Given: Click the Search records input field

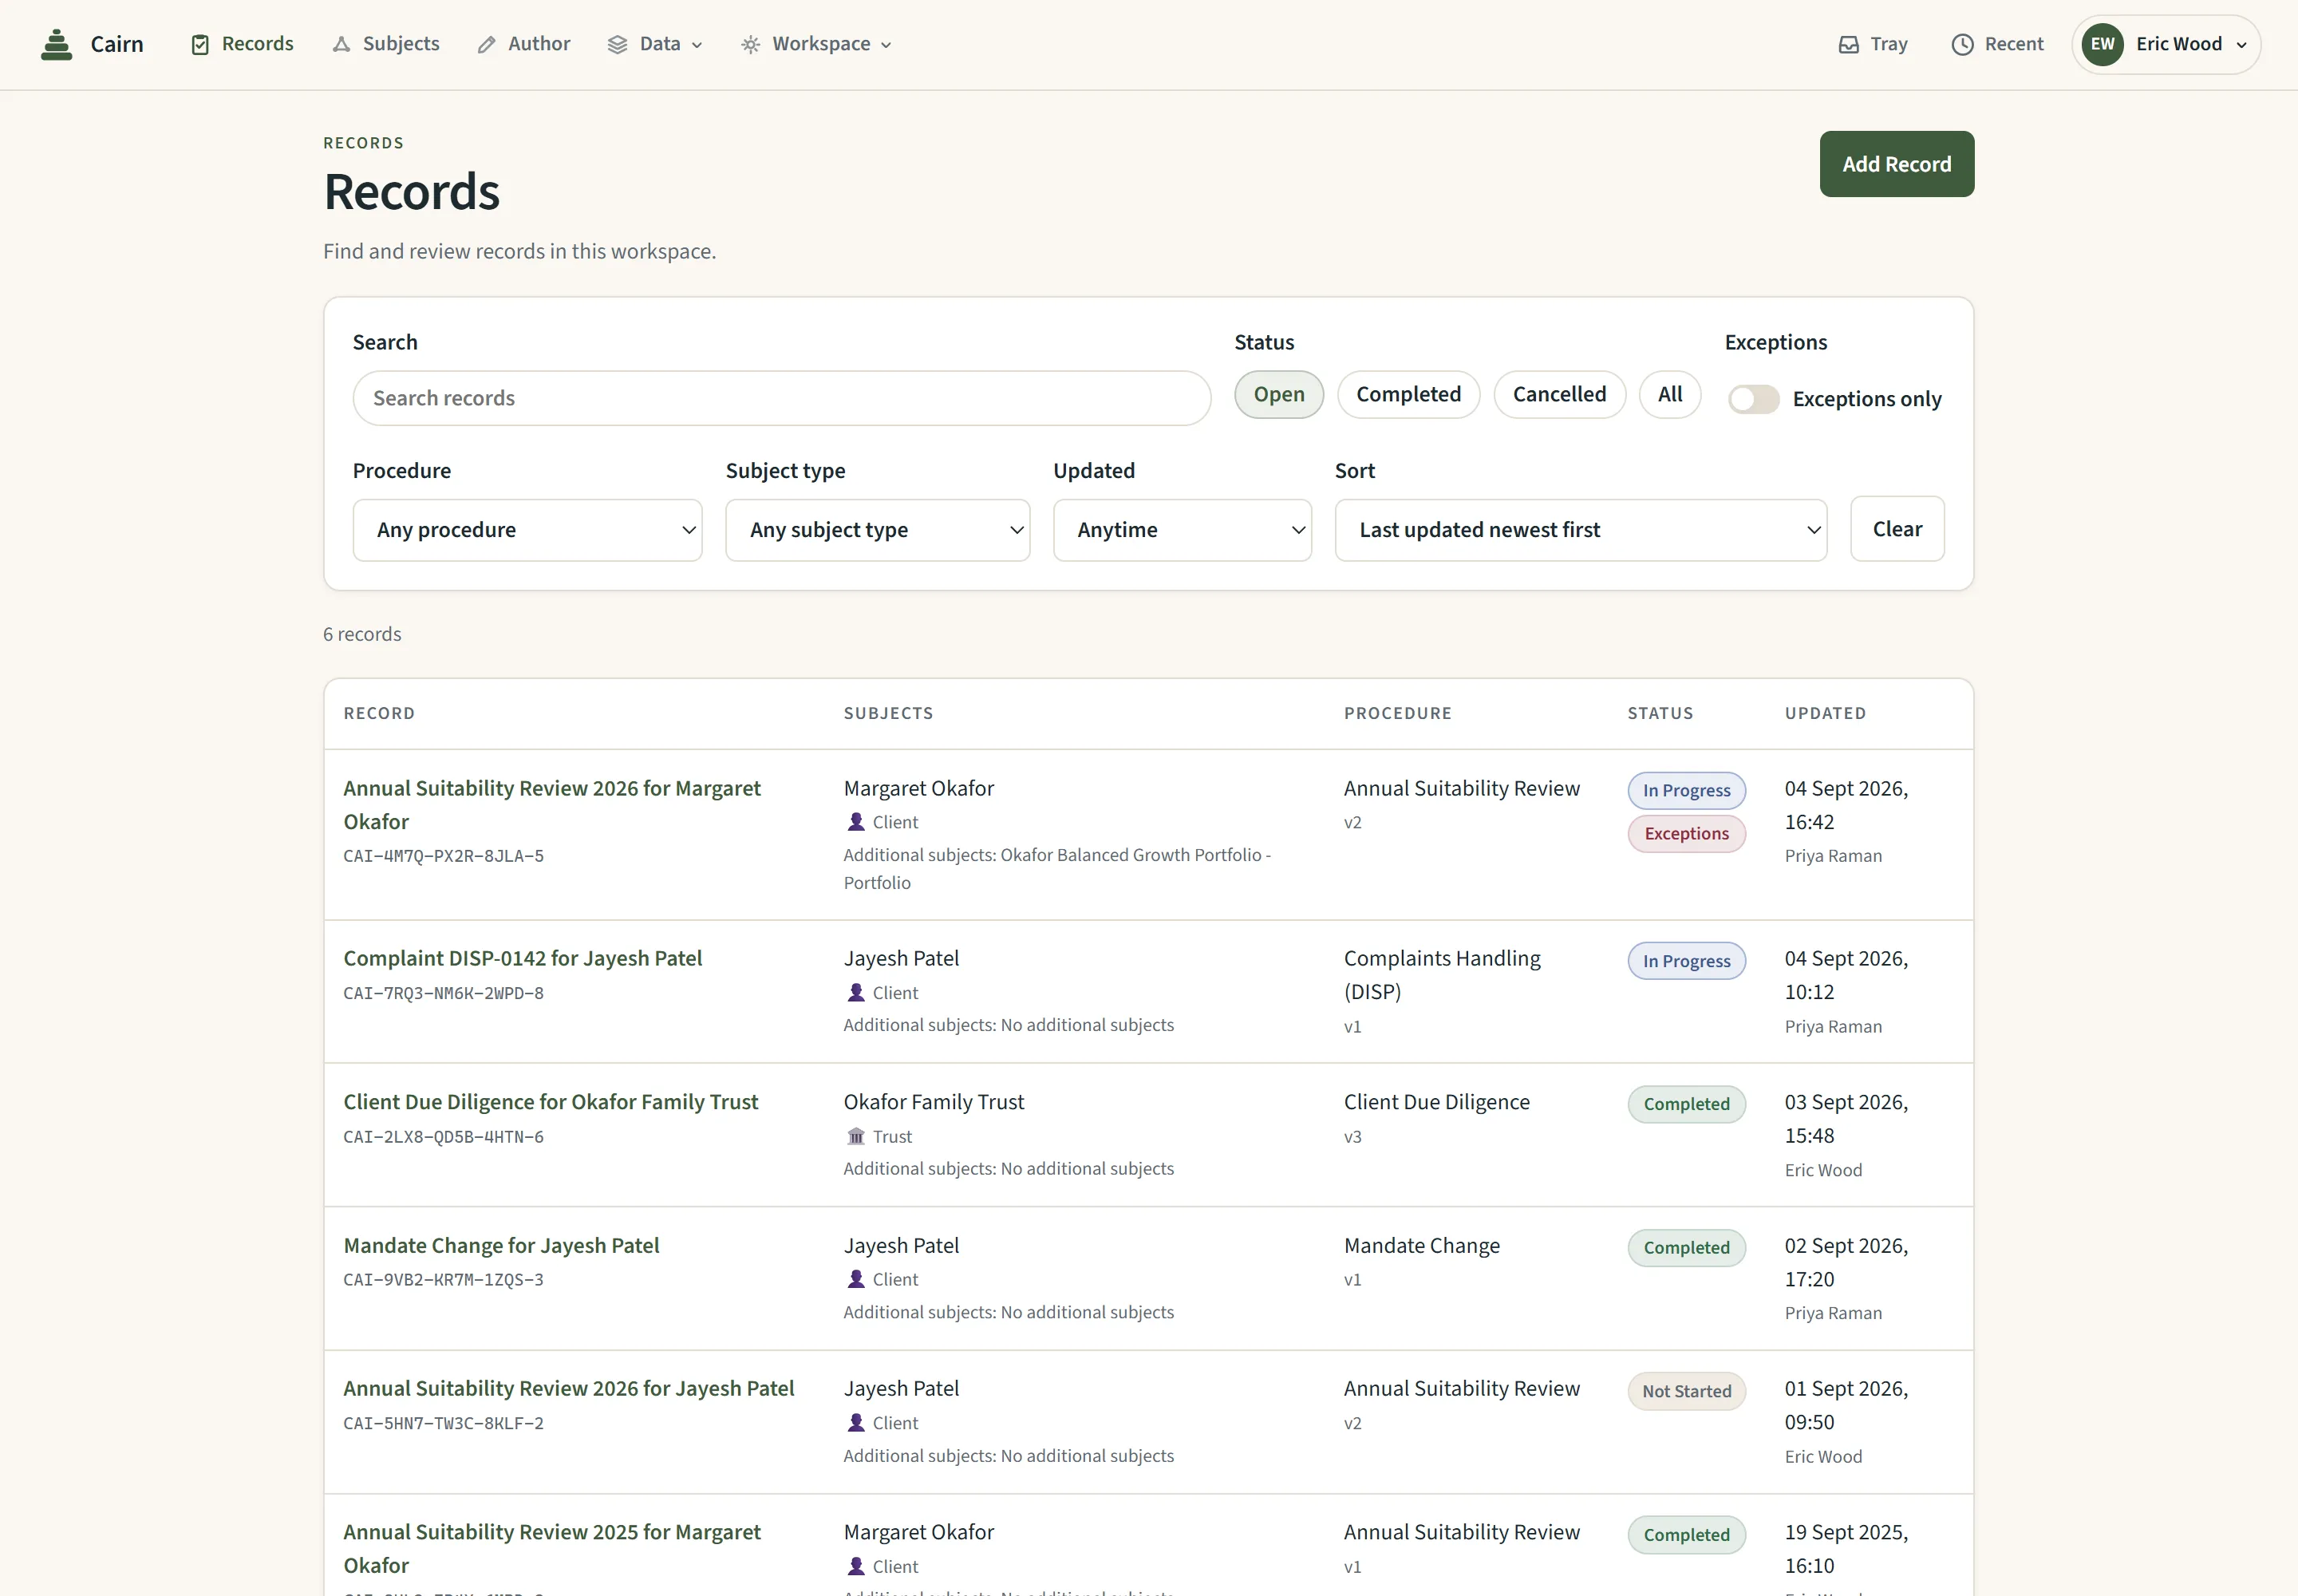Looking at the screenshot, I should [781, 398].
